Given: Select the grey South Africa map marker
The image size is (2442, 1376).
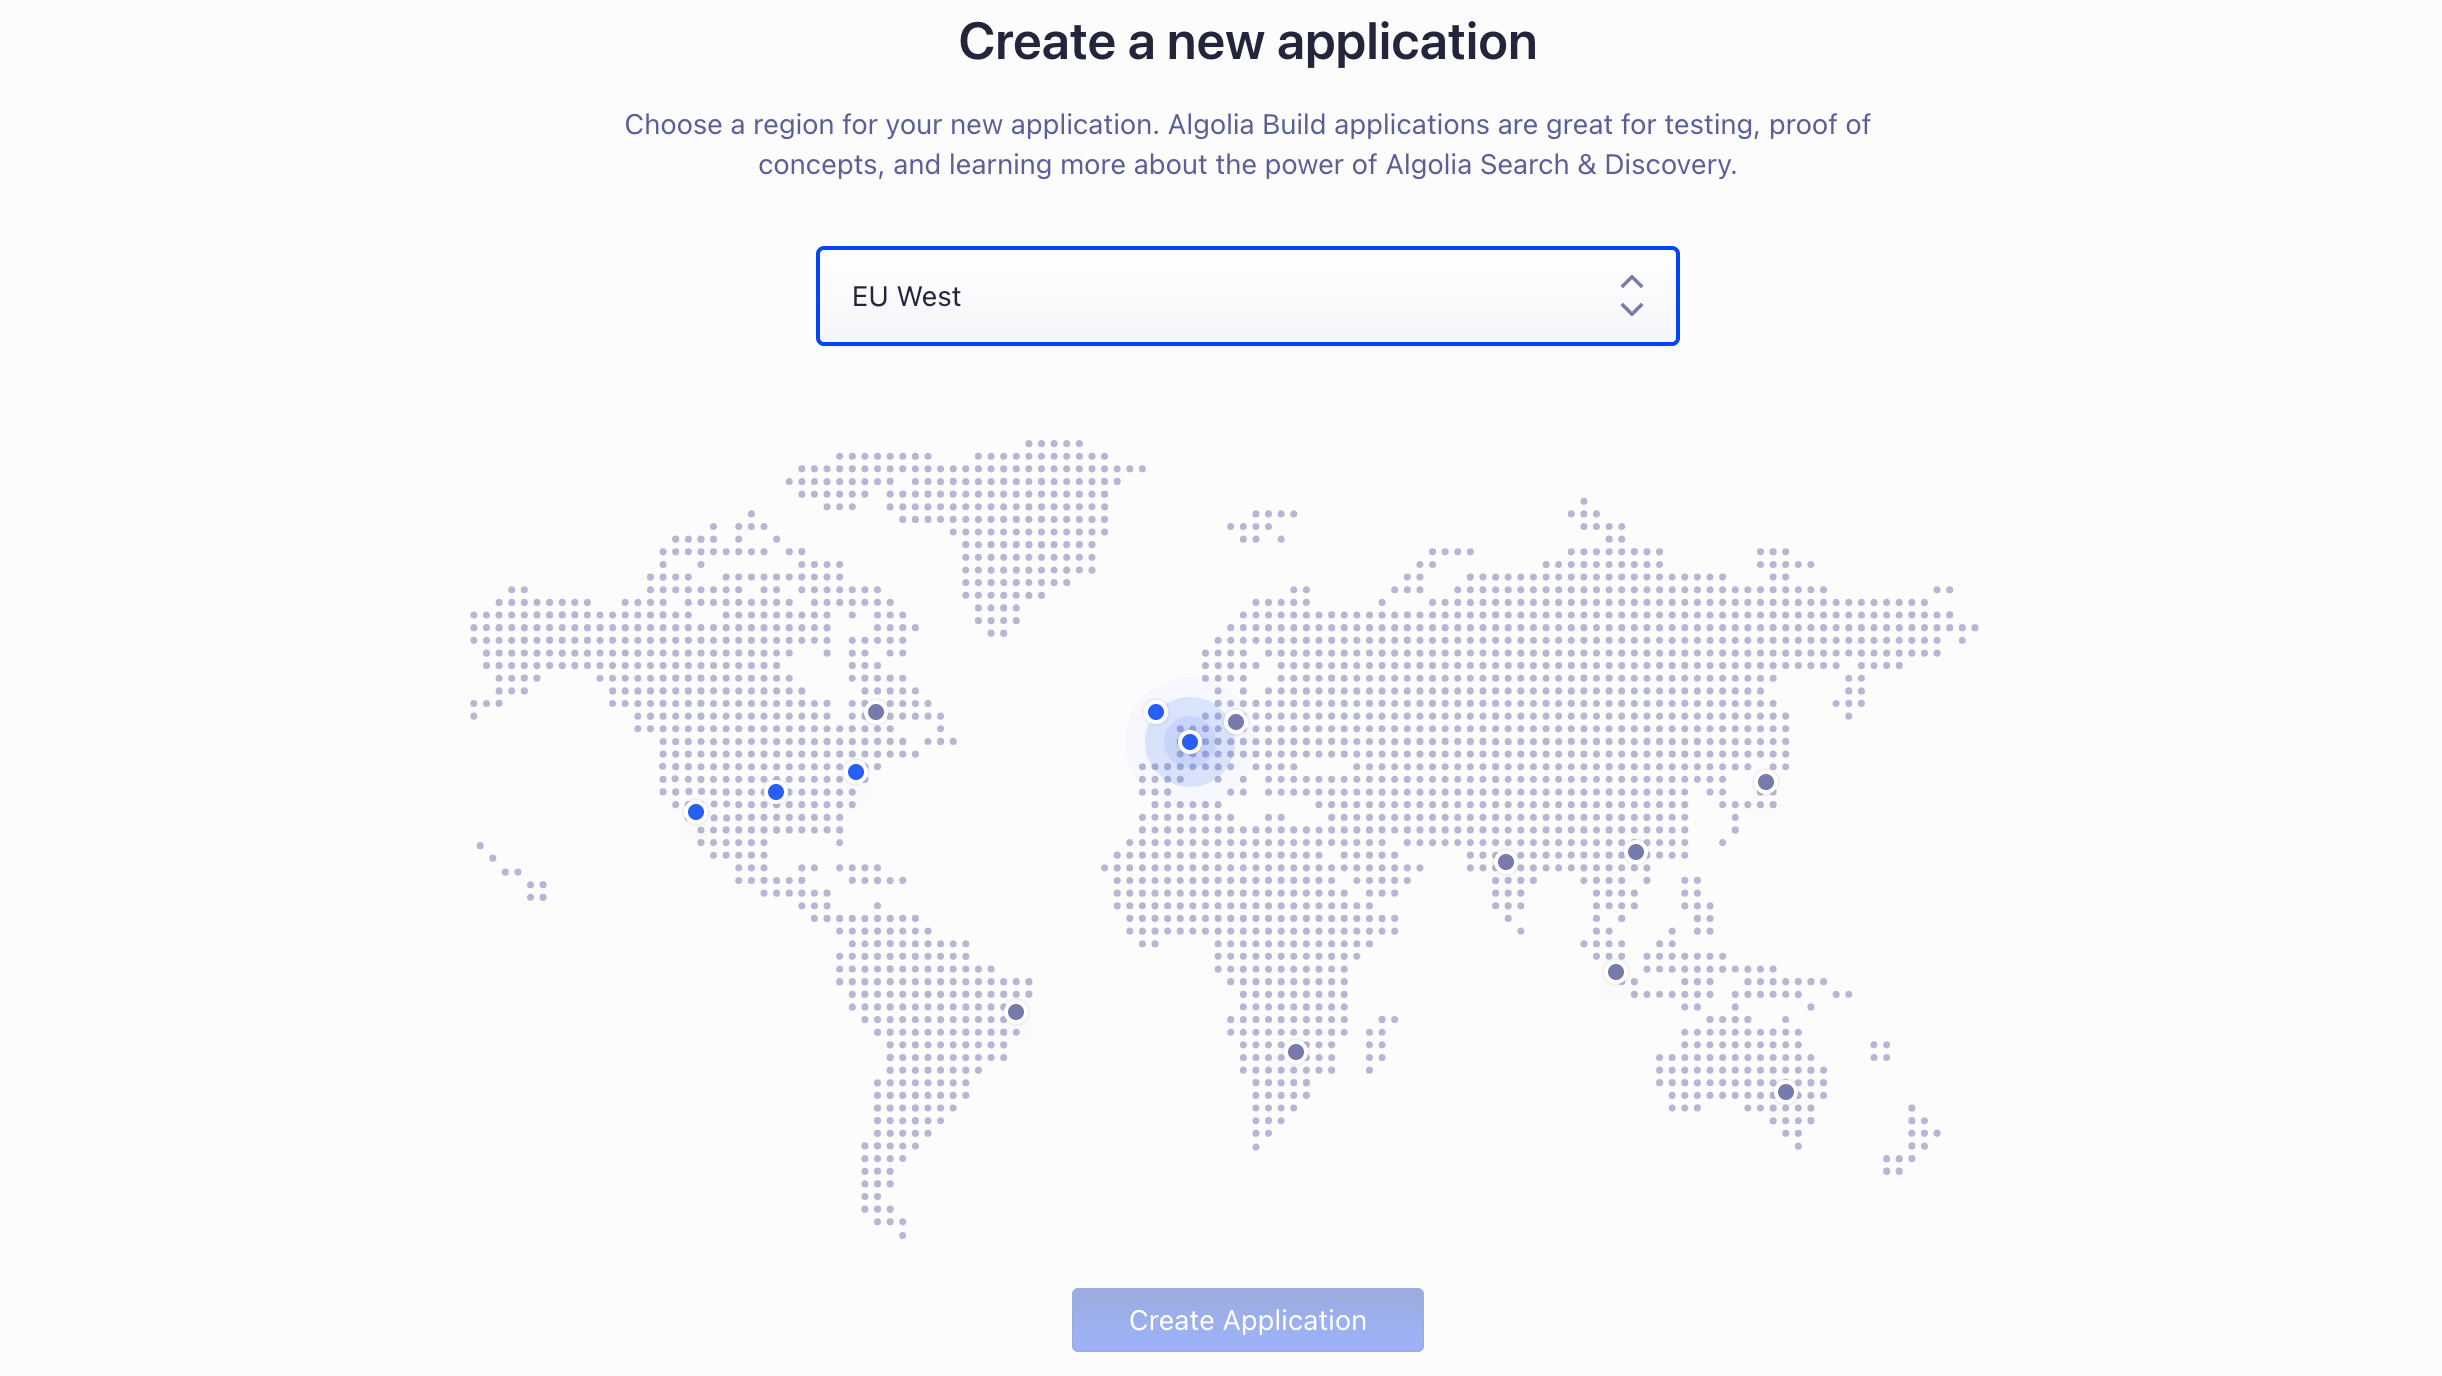Looking at the screenshot, I should [1295, 1052].
